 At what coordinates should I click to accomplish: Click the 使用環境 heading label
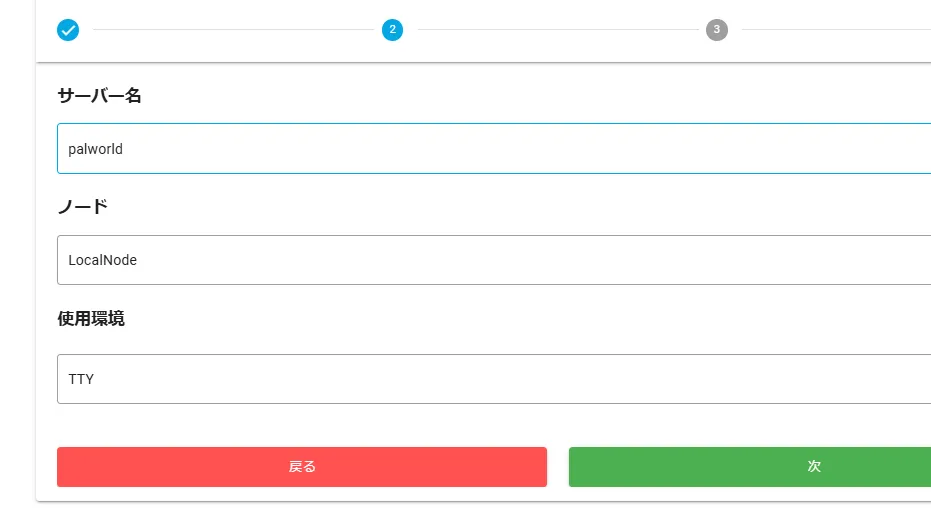click(x=91, y=319)
